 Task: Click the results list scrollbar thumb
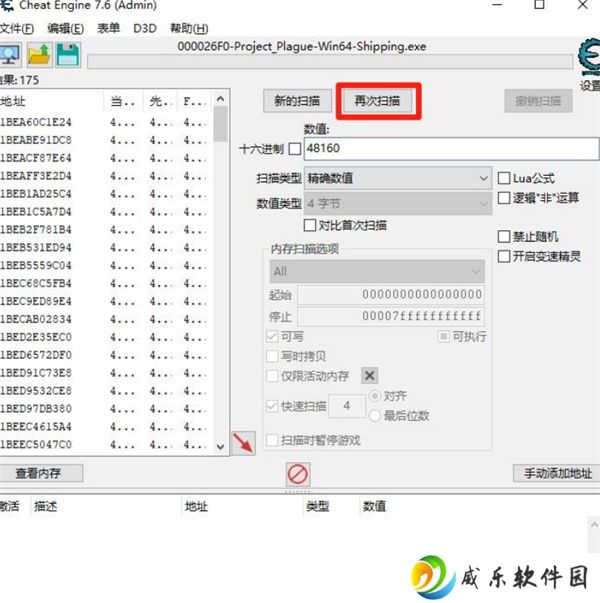(x=220, y=125)
